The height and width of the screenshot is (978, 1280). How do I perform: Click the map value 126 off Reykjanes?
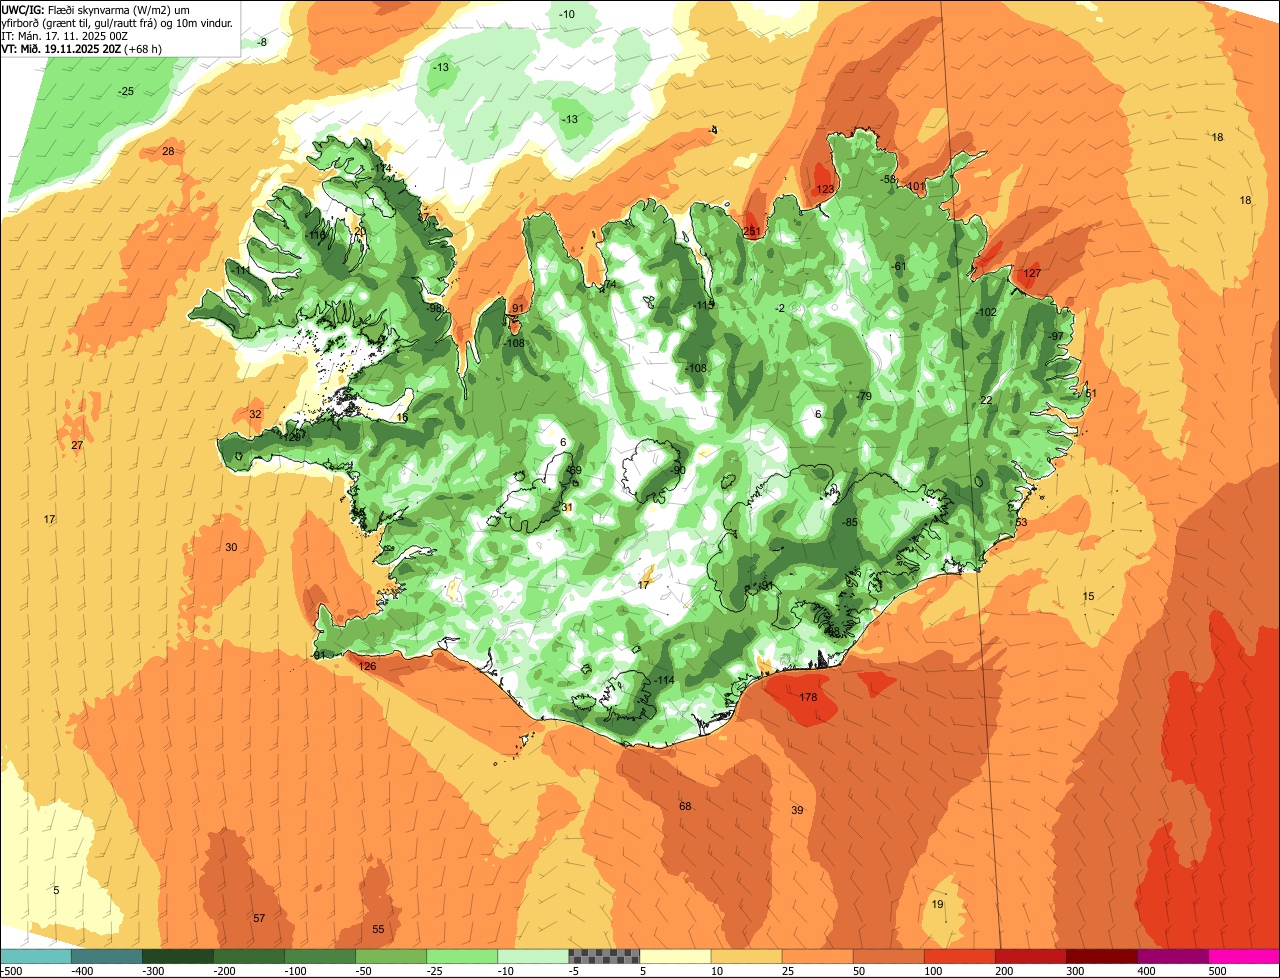click(x=367, y=666)
